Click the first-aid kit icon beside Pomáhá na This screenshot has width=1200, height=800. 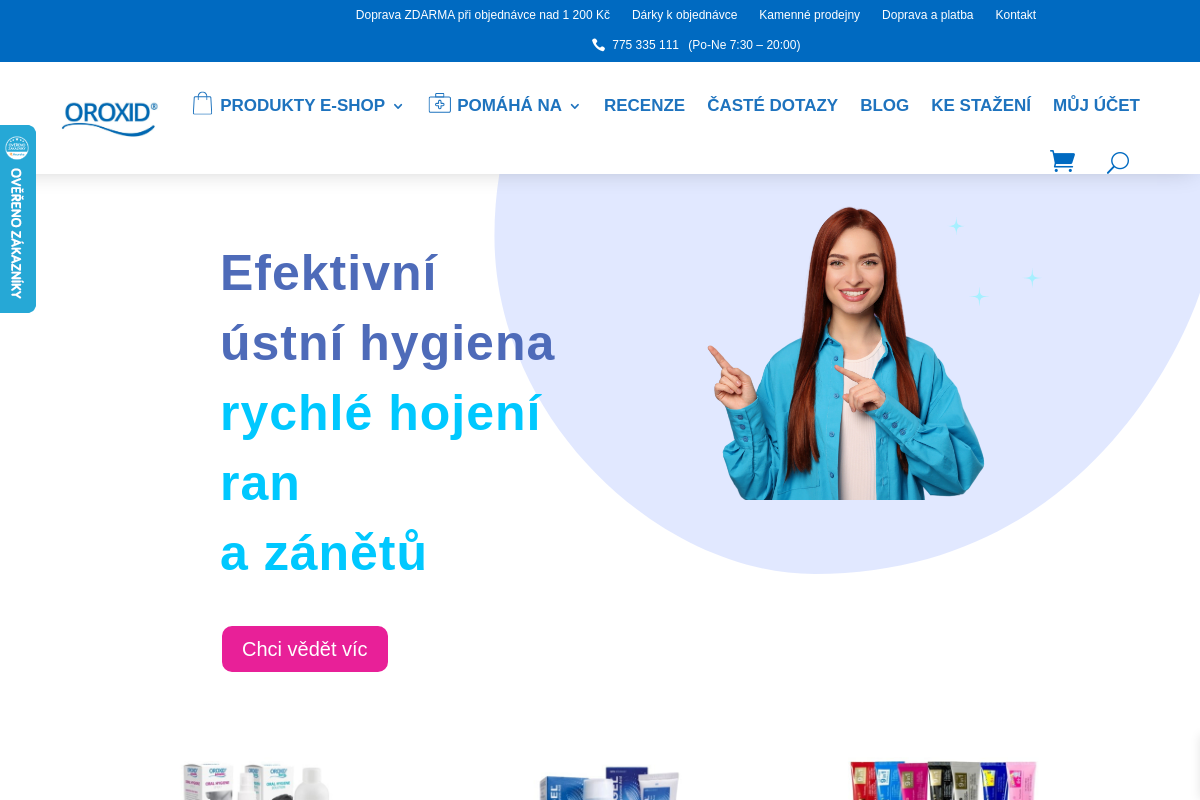[439, 104]
